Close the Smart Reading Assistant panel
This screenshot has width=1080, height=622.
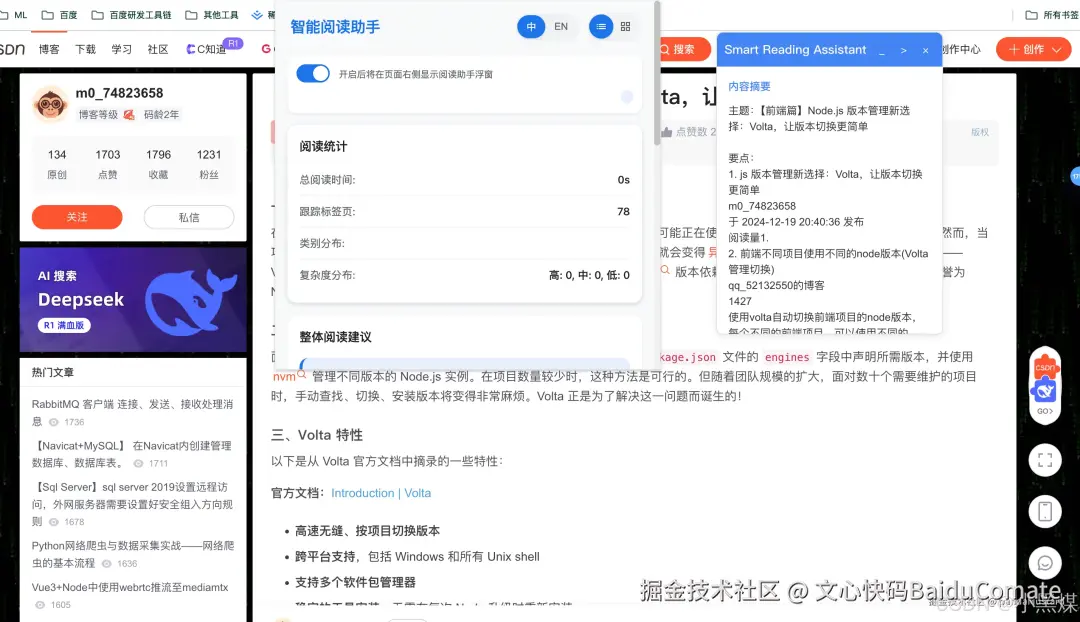(925, 51)
